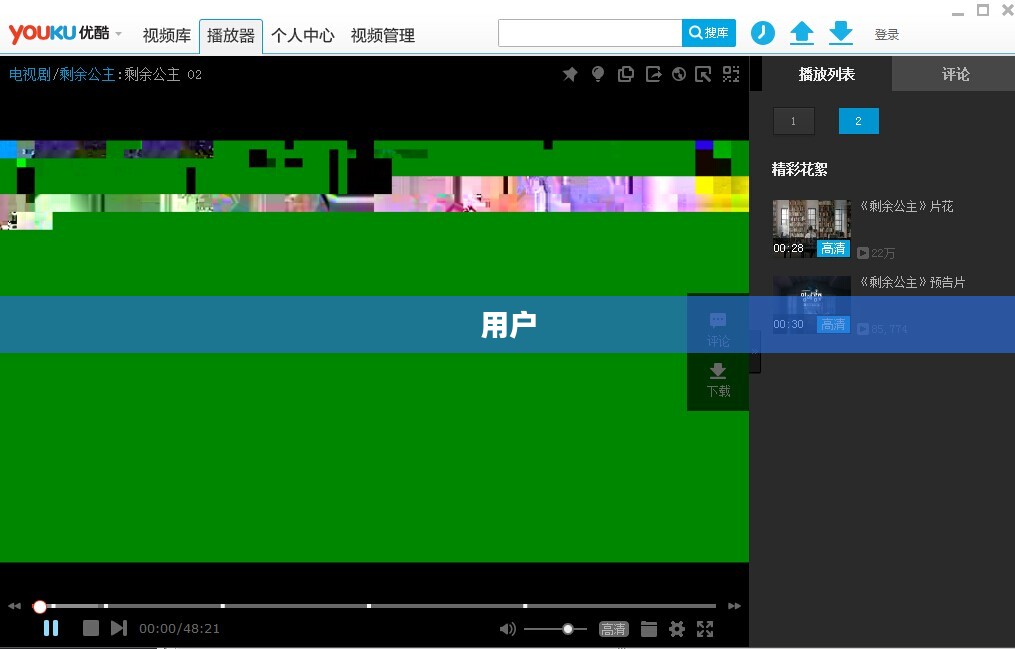Click the Youku logo
The image size is (1015, 649).
[x=58, y=33]
